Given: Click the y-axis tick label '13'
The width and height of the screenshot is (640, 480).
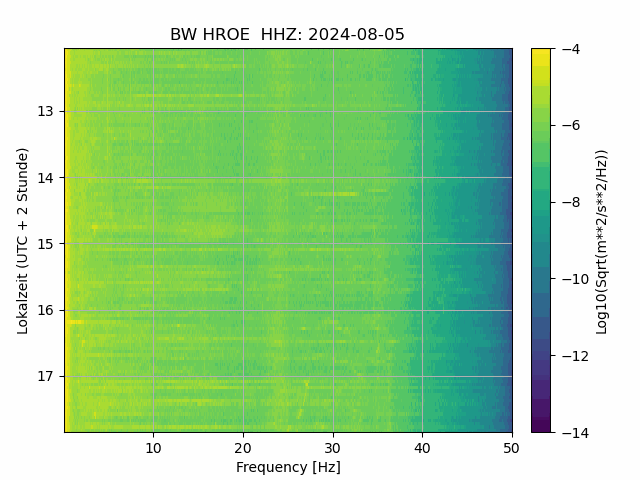Looking at the screenshot, I should (x=45, y=111).
